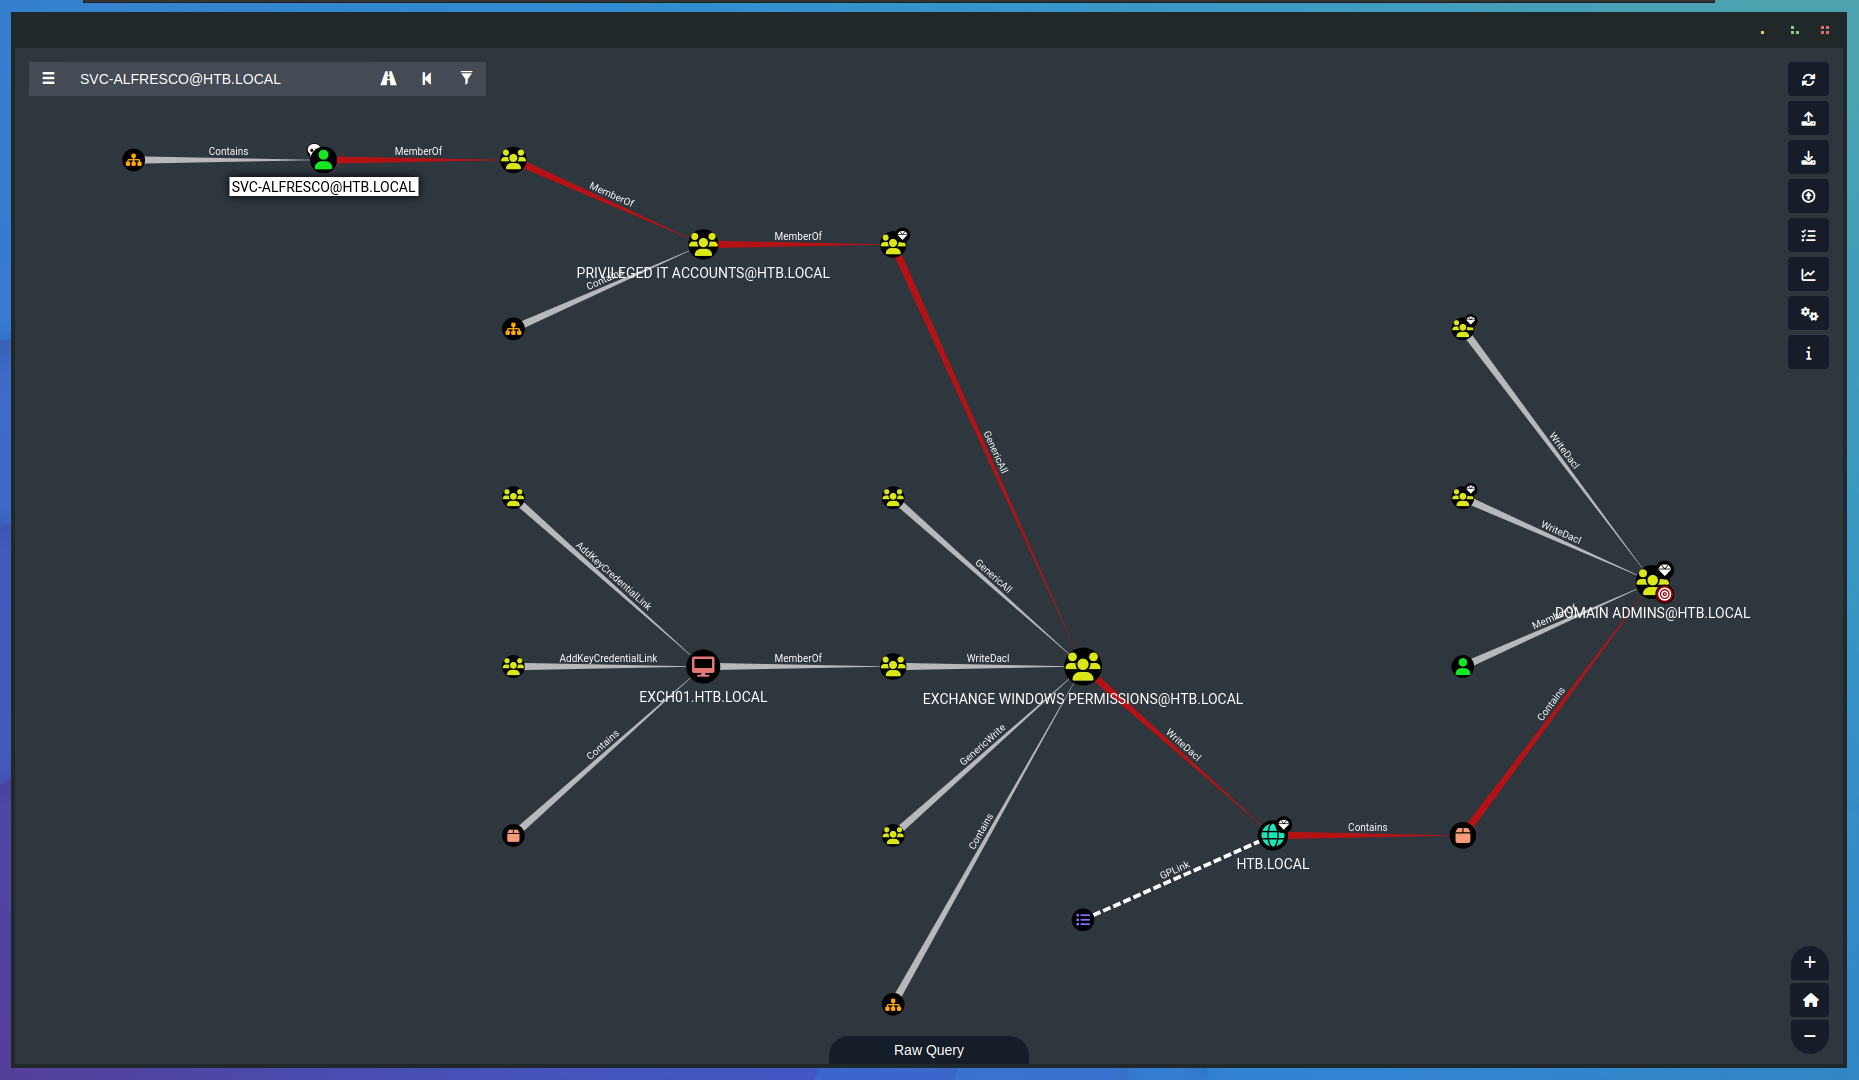
Task: Select the container node left of DOMAIN ADMINS Contains edge
Action: [1463, 835]
